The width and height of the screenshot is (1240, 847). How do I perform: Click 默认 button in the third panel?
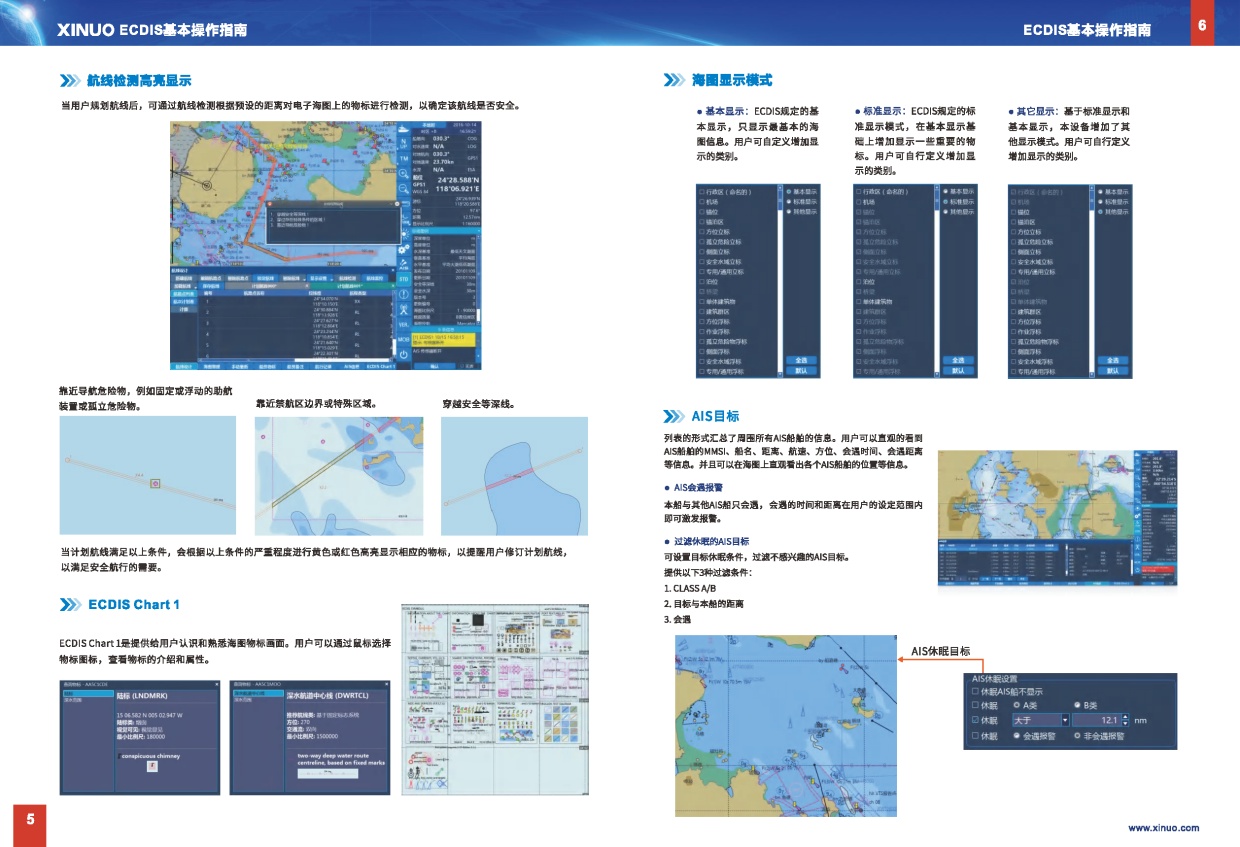1113,371
